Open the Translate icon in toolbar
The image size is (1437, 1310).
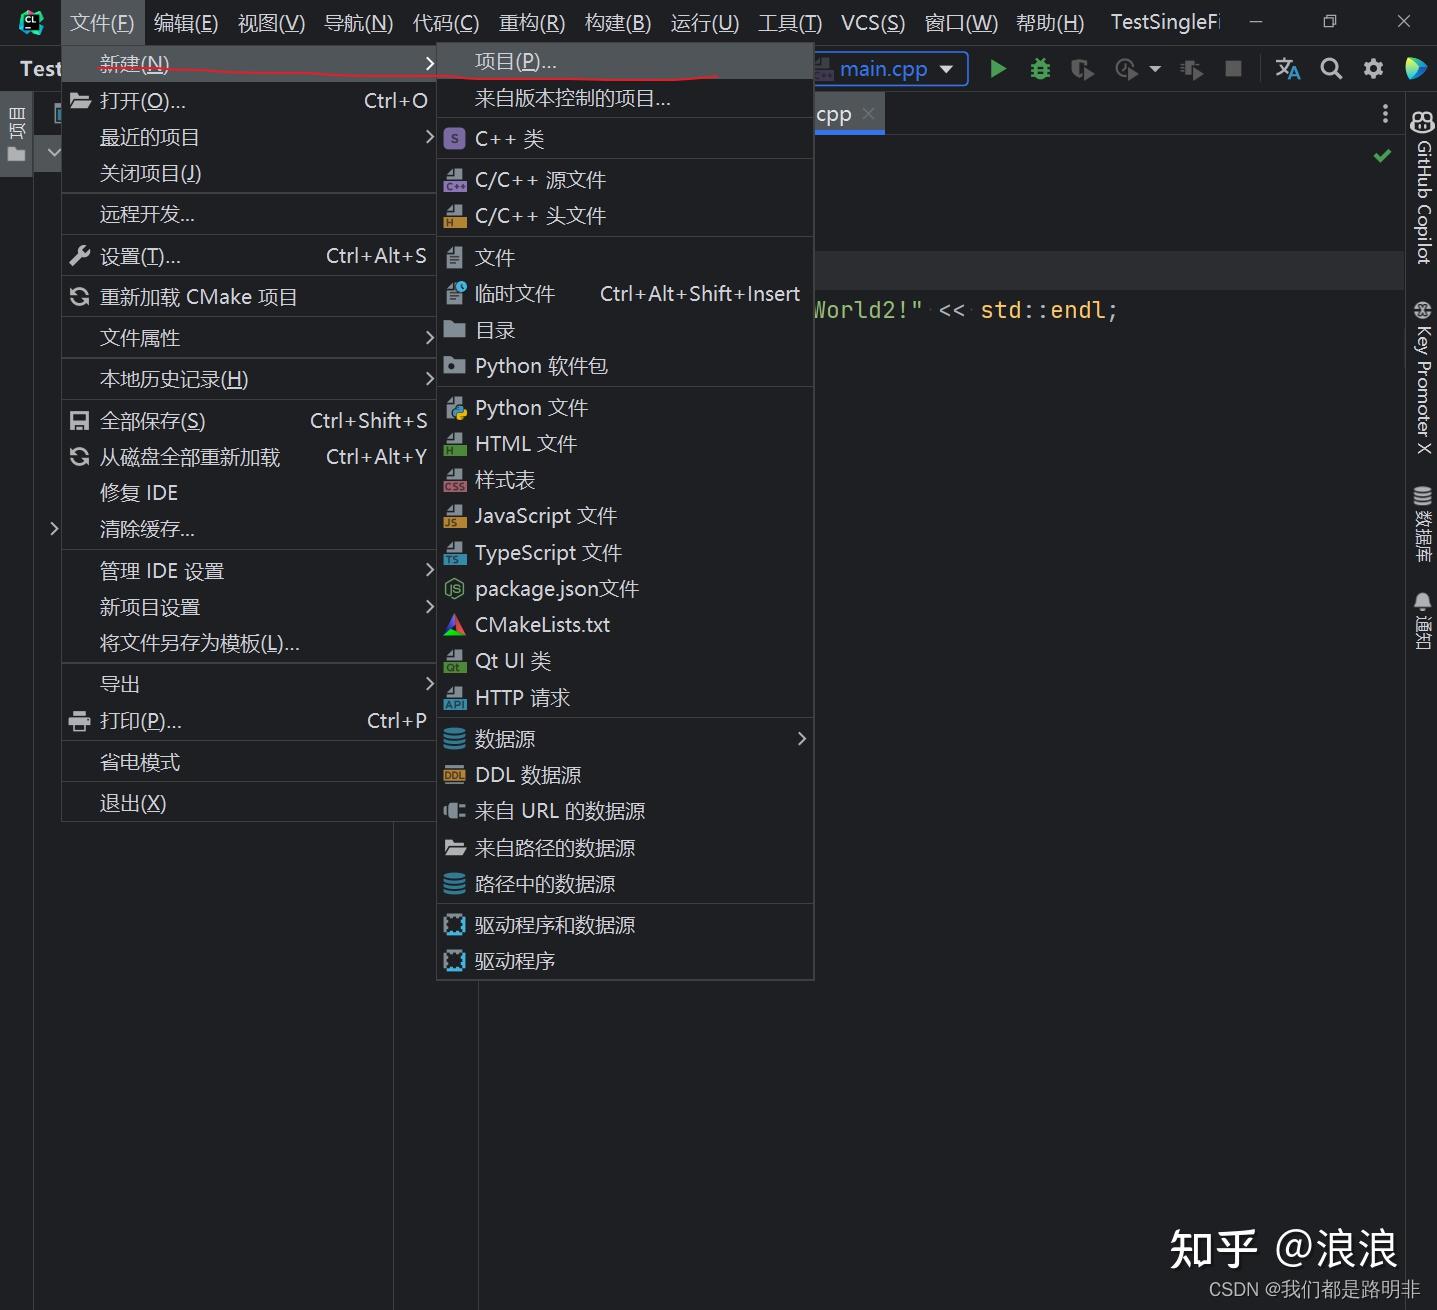(x=1287, y=69)
